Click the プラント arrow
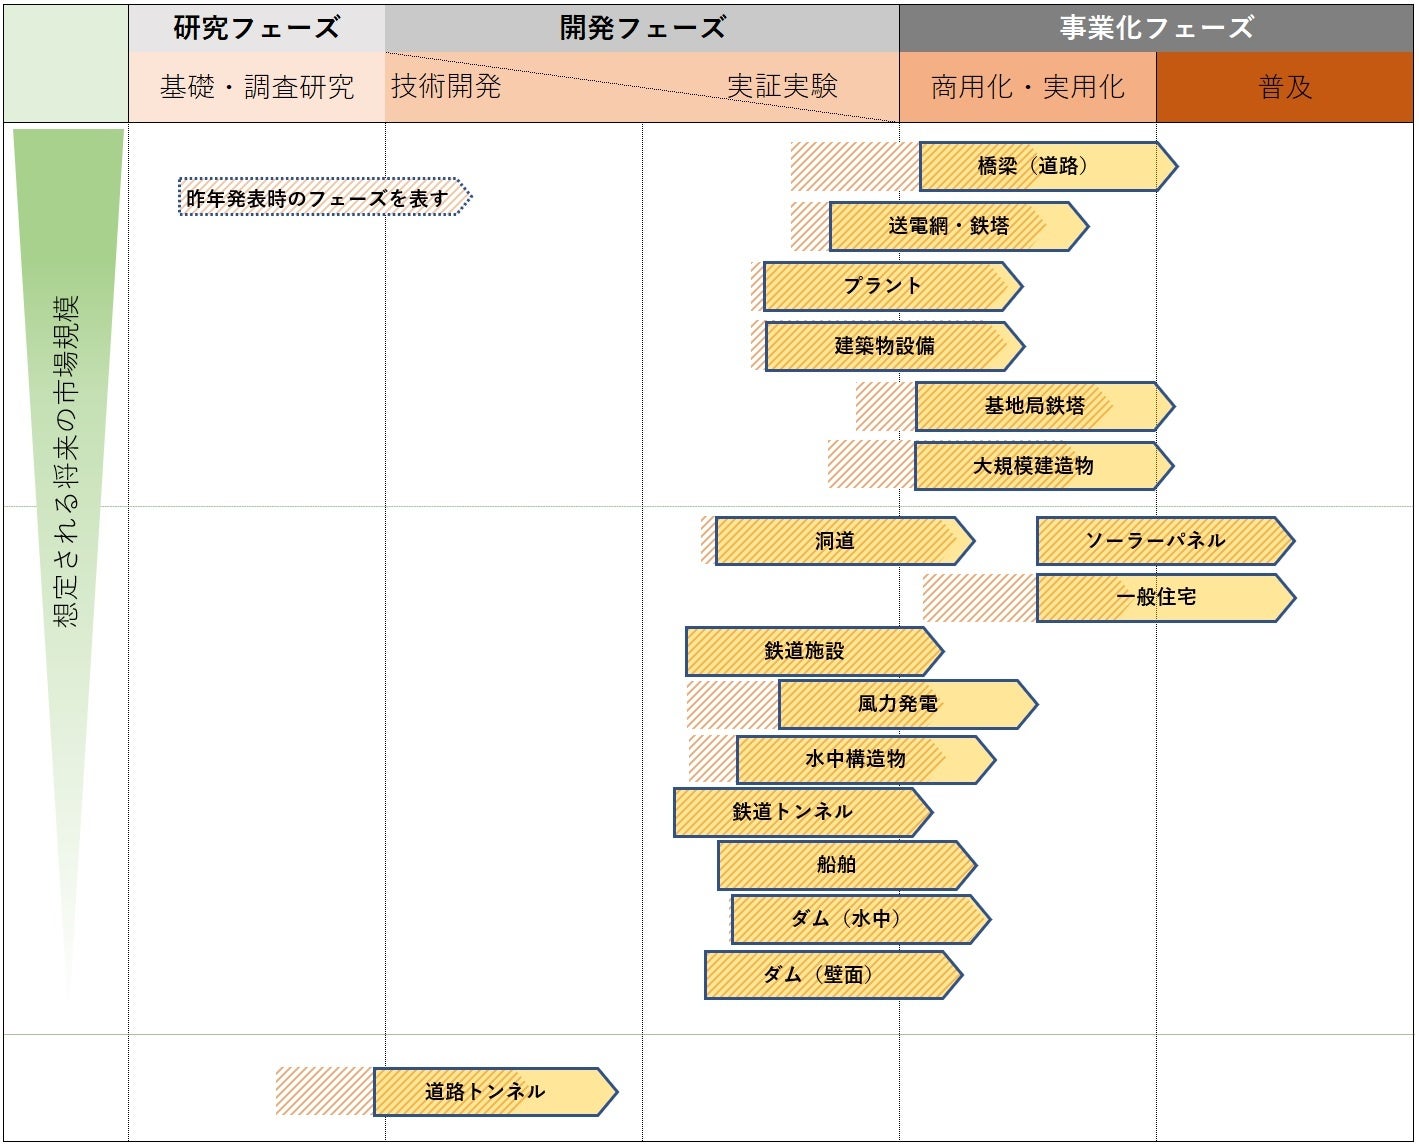Image resolution: width=1419 pixels, height=1148 pixels. point(892,286)
